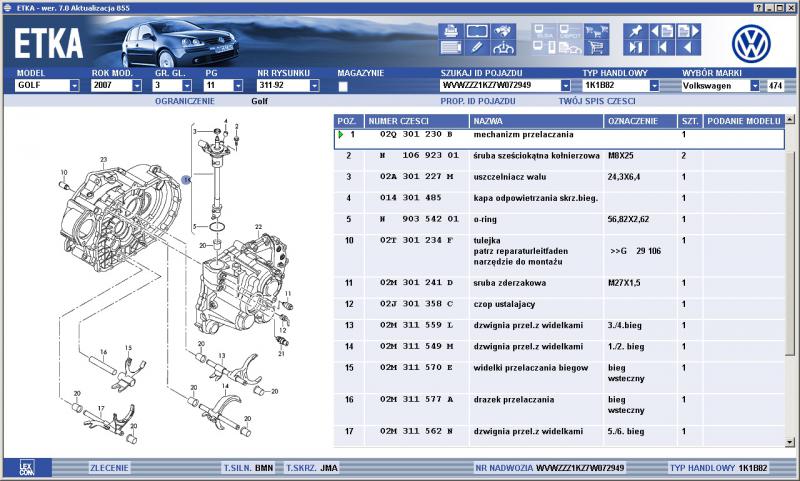Click the Volkswagen logo
Image resolution: width=800 pixels, height=481 pixels.
coord(751,43)
